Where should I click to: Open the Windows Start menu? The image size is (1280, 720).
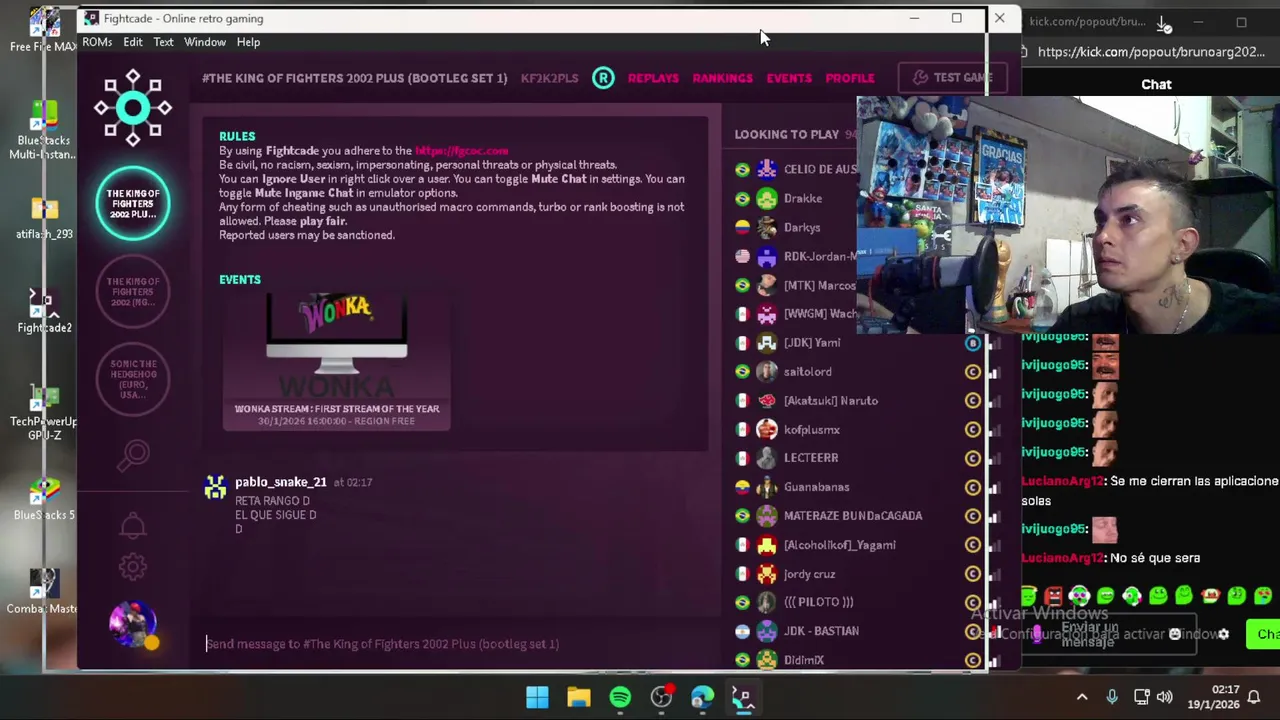(x=537, y=697)
